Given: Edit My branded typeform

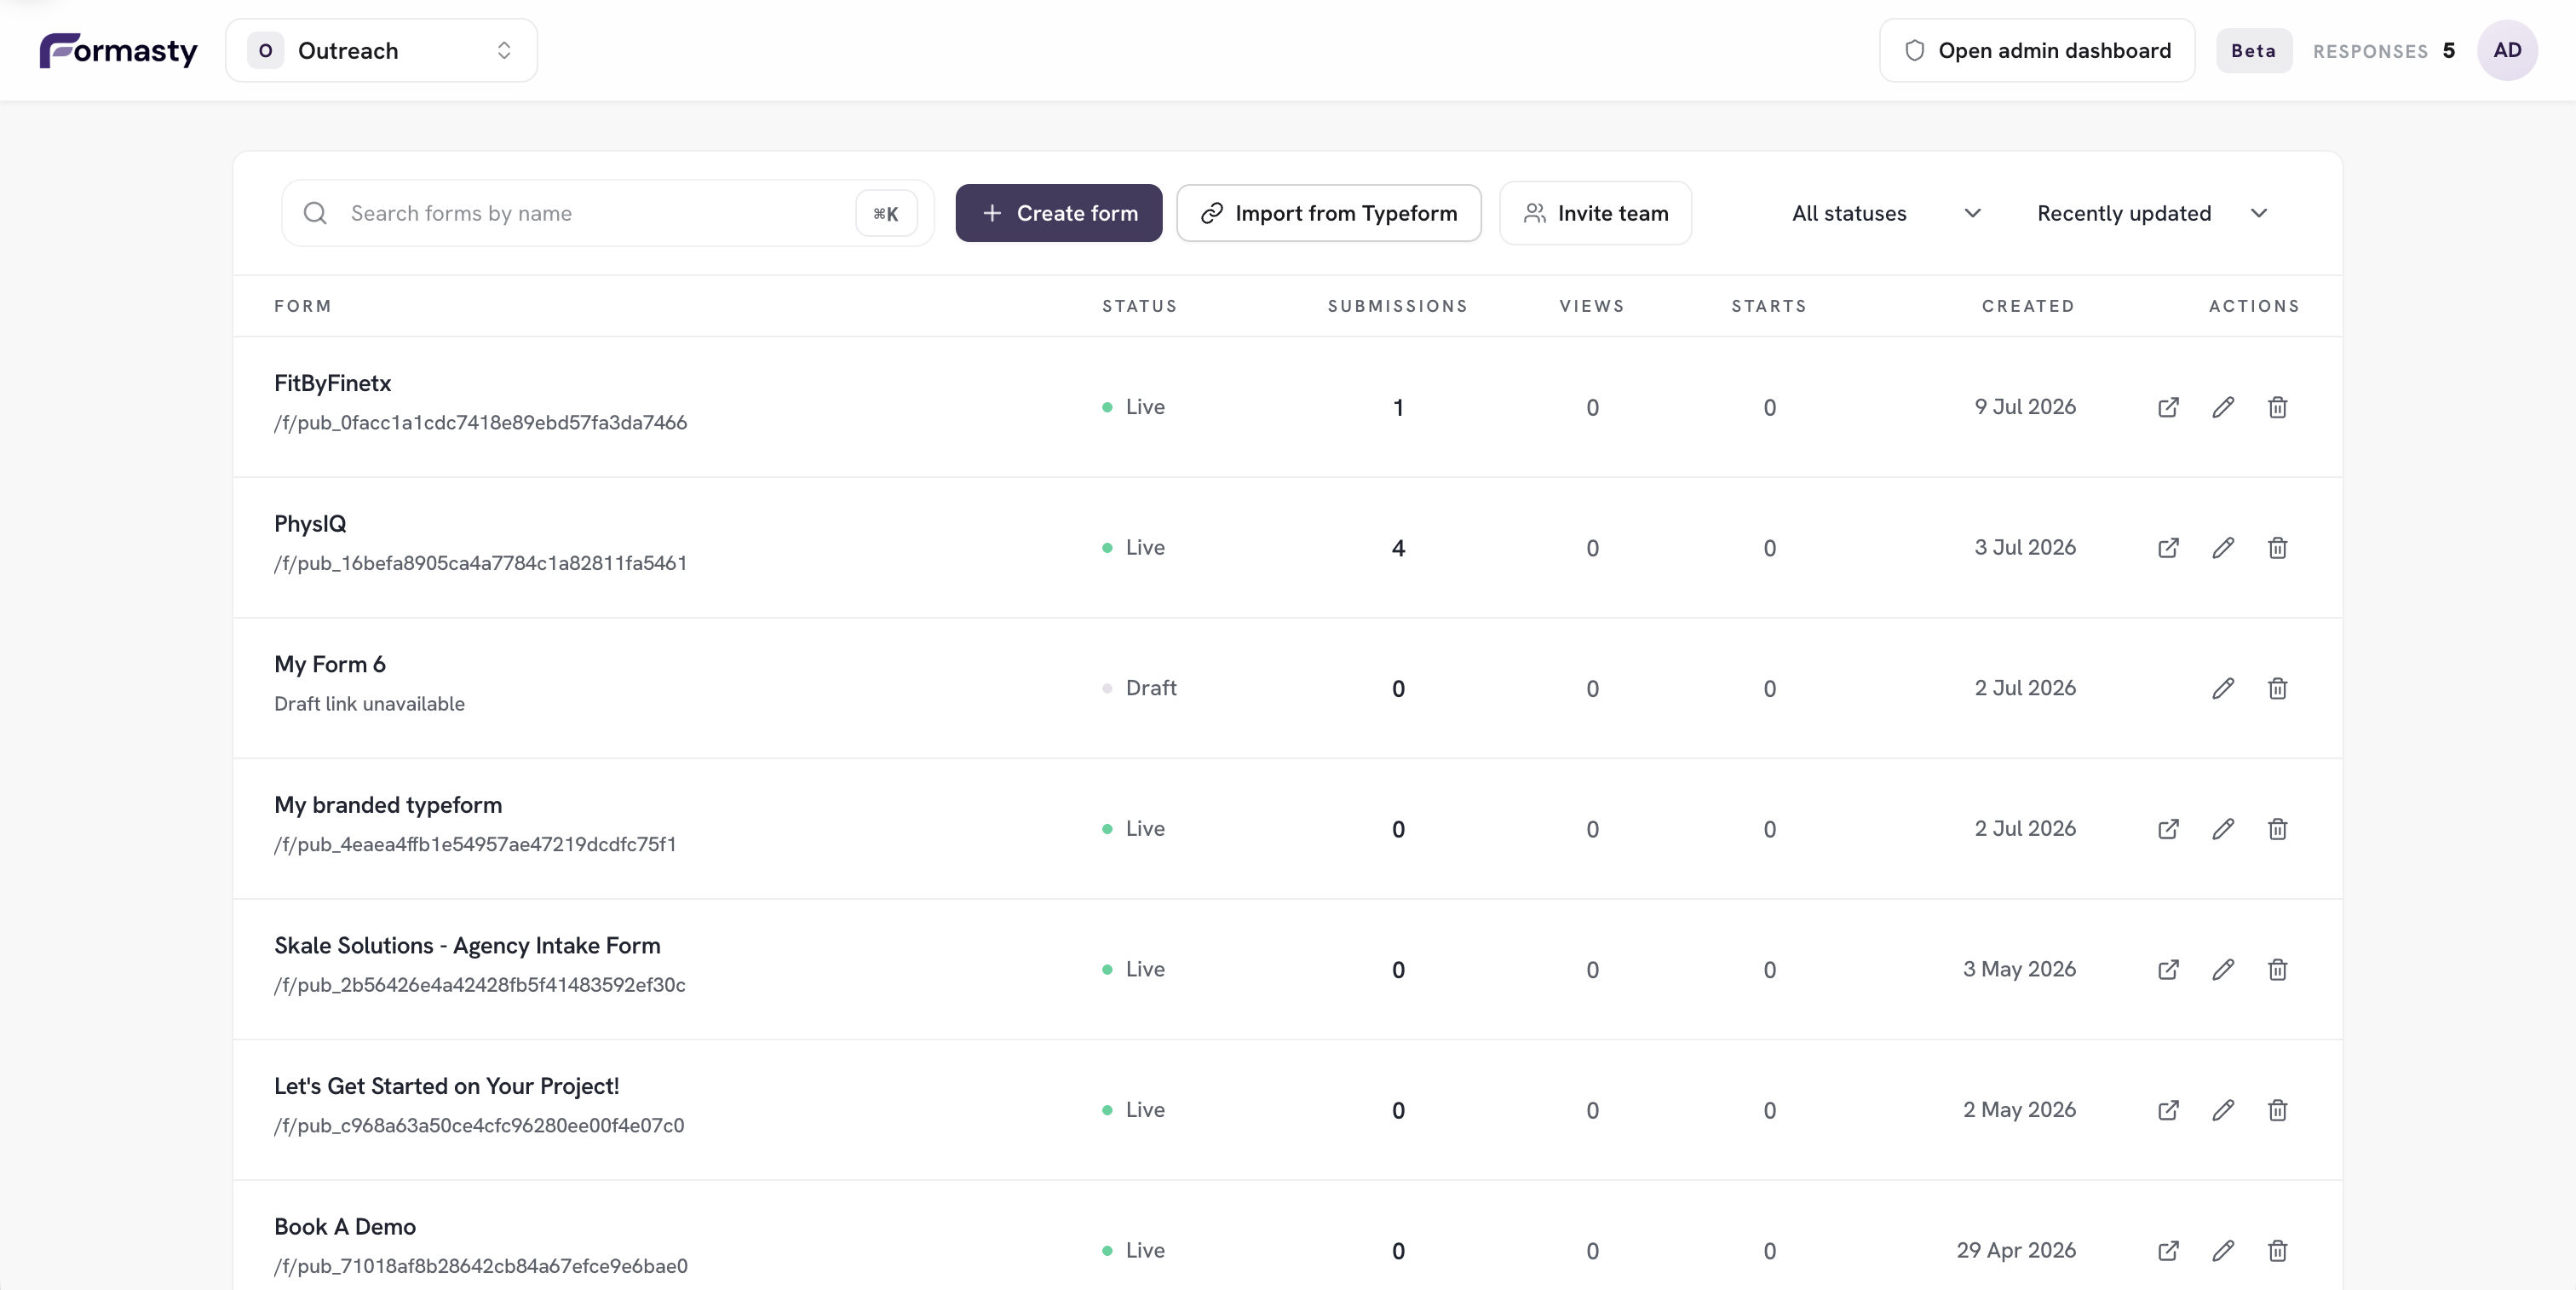Looking at the screenshot, I should [2223, 829].
